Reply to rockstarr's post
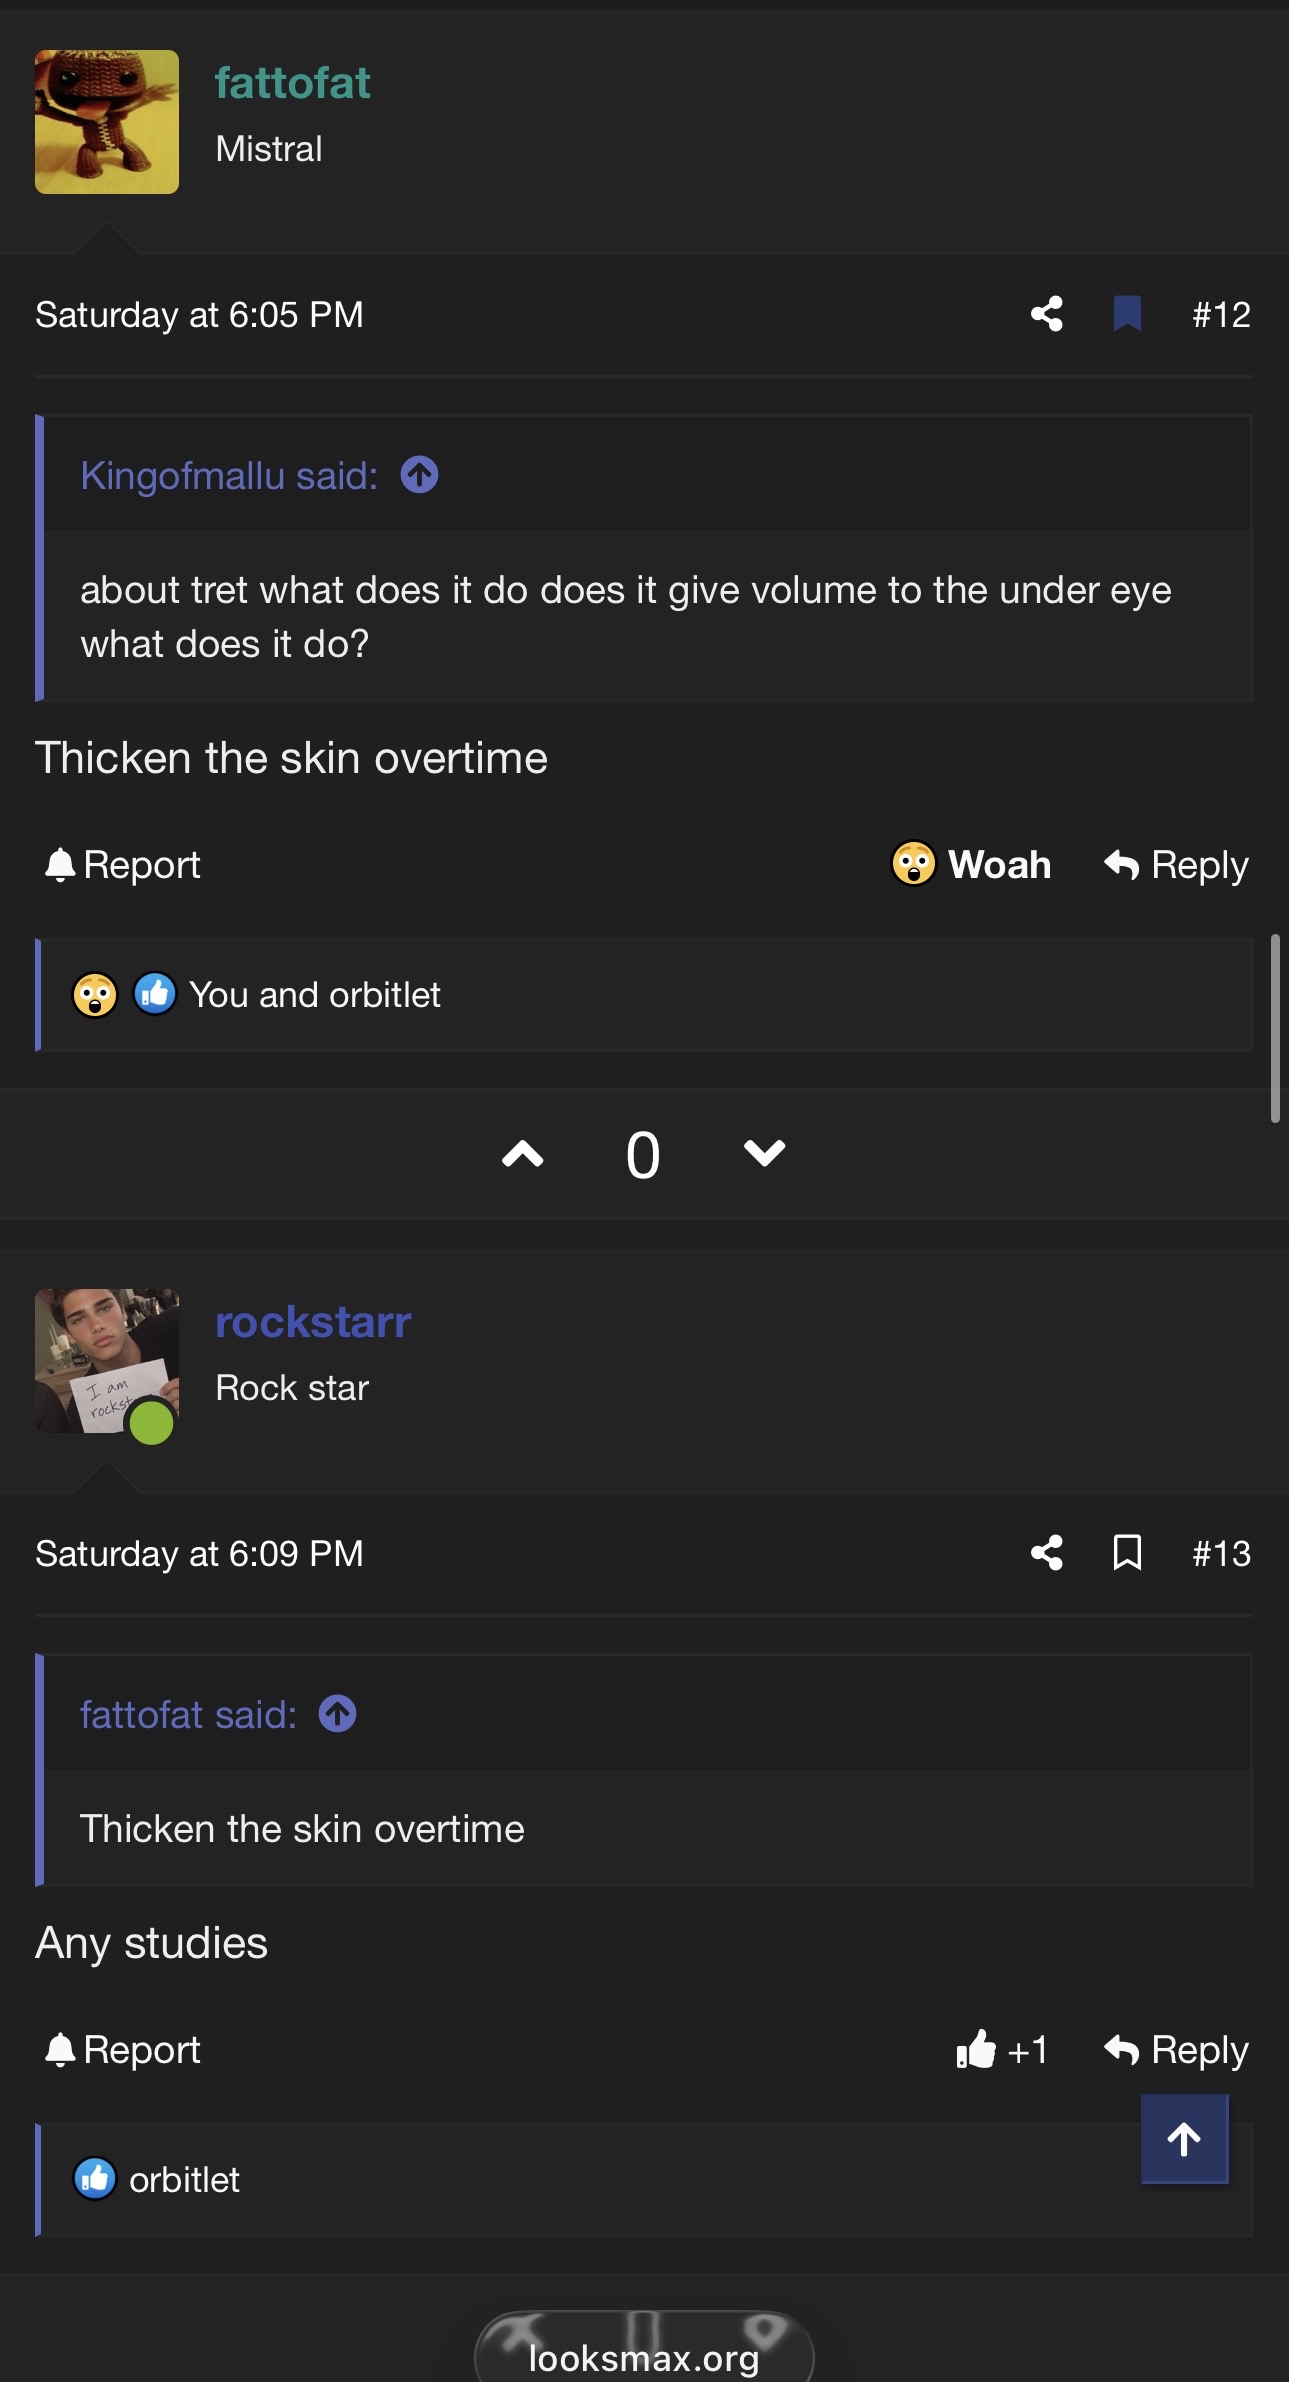The width and height of the screenshot is (1289, 2382). (x=1176, y=2050)
